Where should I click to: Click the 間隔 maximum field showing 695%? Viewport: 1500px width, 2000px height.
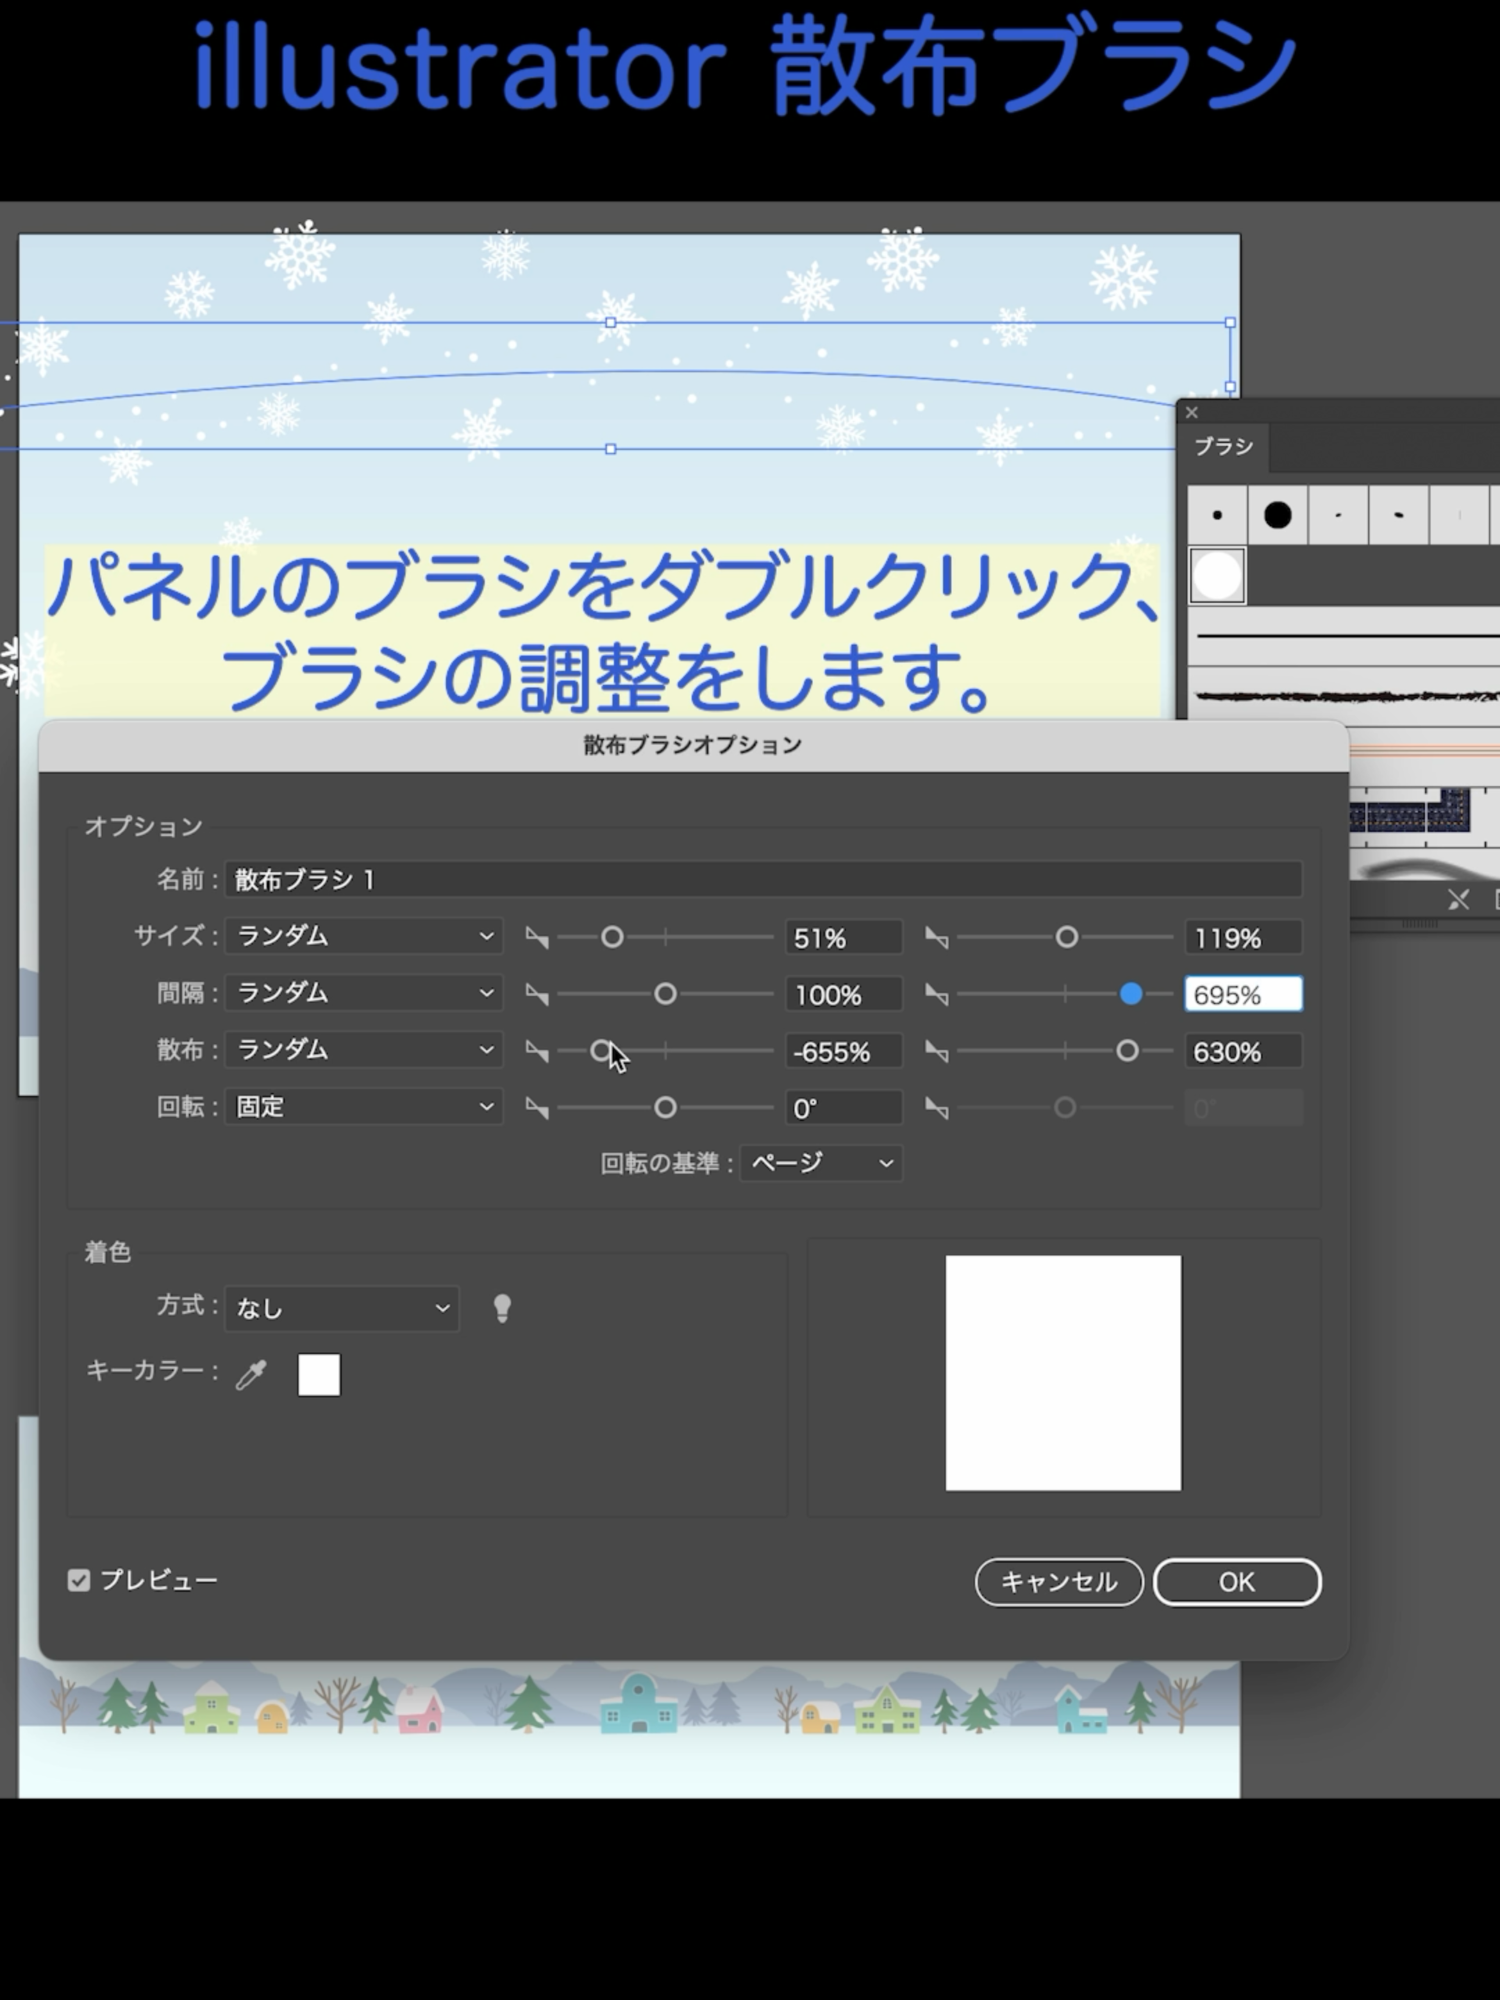coord(1243,995)
